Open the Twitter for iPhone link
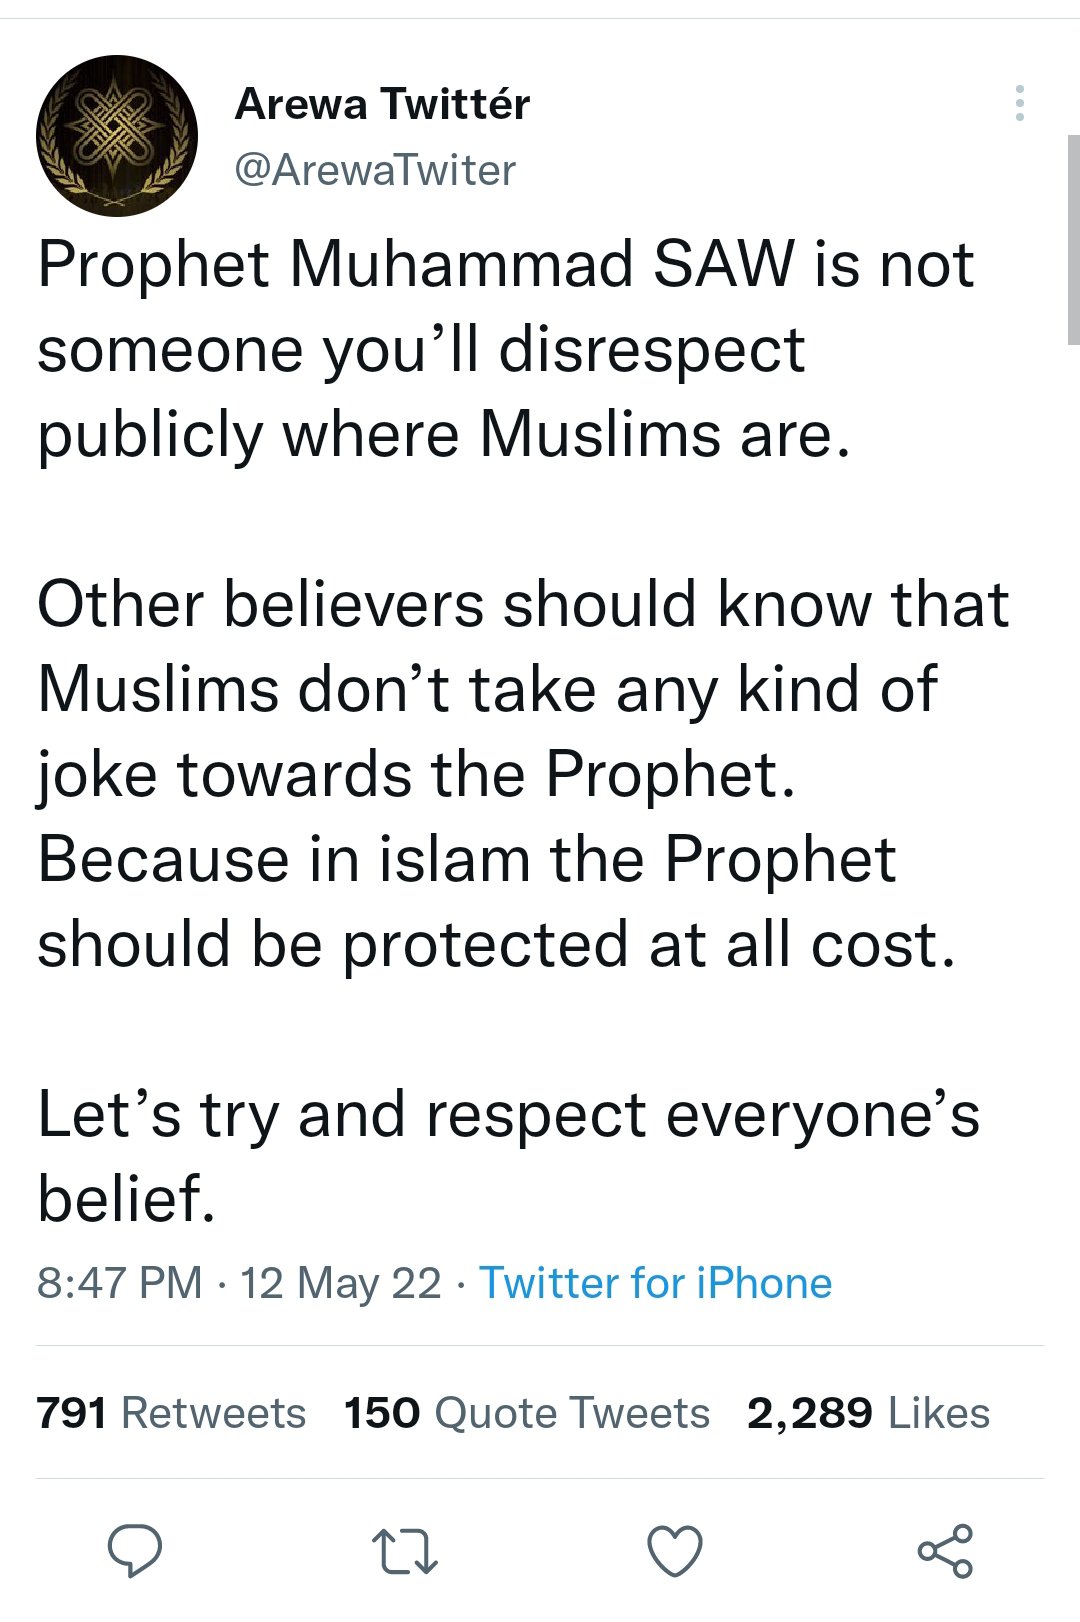The width and height of the screenshot is (1080, 1622). tap(656, 1283)
